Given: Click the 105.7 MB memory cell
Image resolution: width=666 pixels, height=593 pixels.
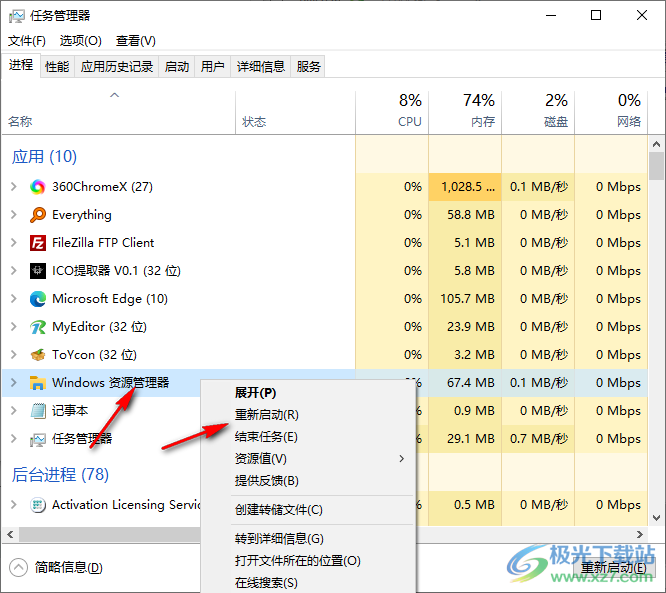Looking at the screenshot, I should pos(465,299).
